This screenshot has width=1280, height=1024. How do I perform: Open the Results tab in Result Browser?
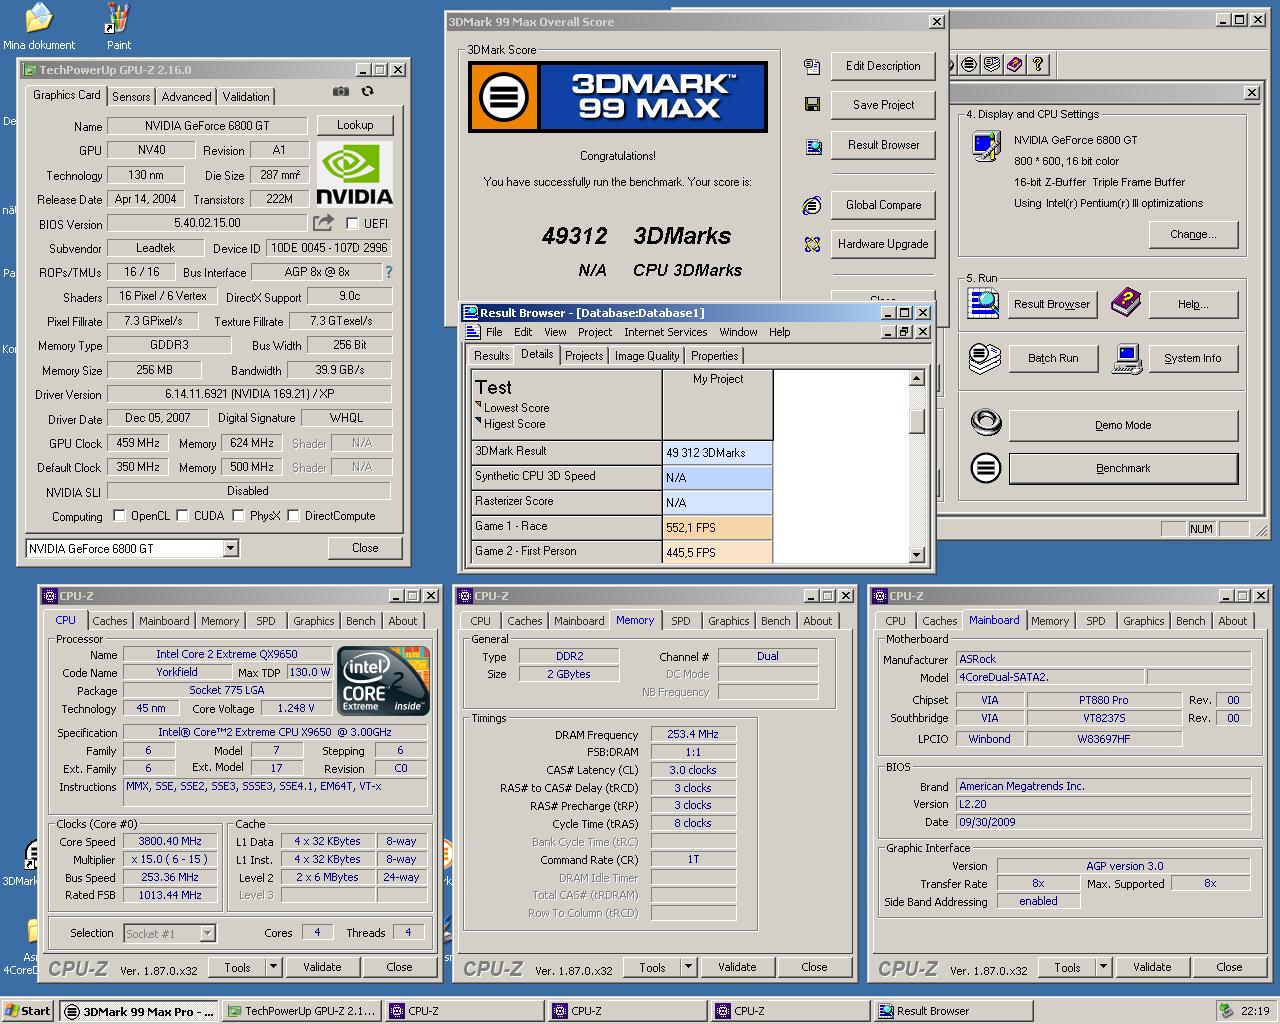point(492,356)
